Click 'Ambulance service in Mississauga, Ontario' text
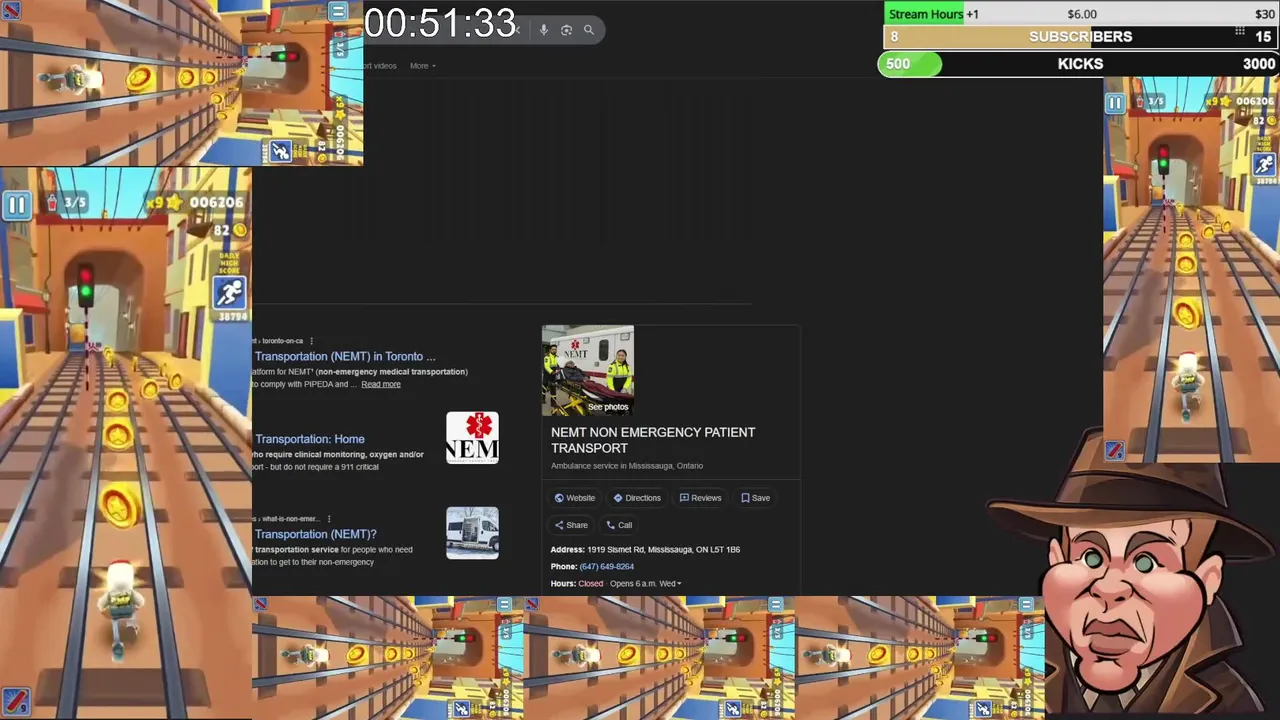 click(x=627, y=466)
